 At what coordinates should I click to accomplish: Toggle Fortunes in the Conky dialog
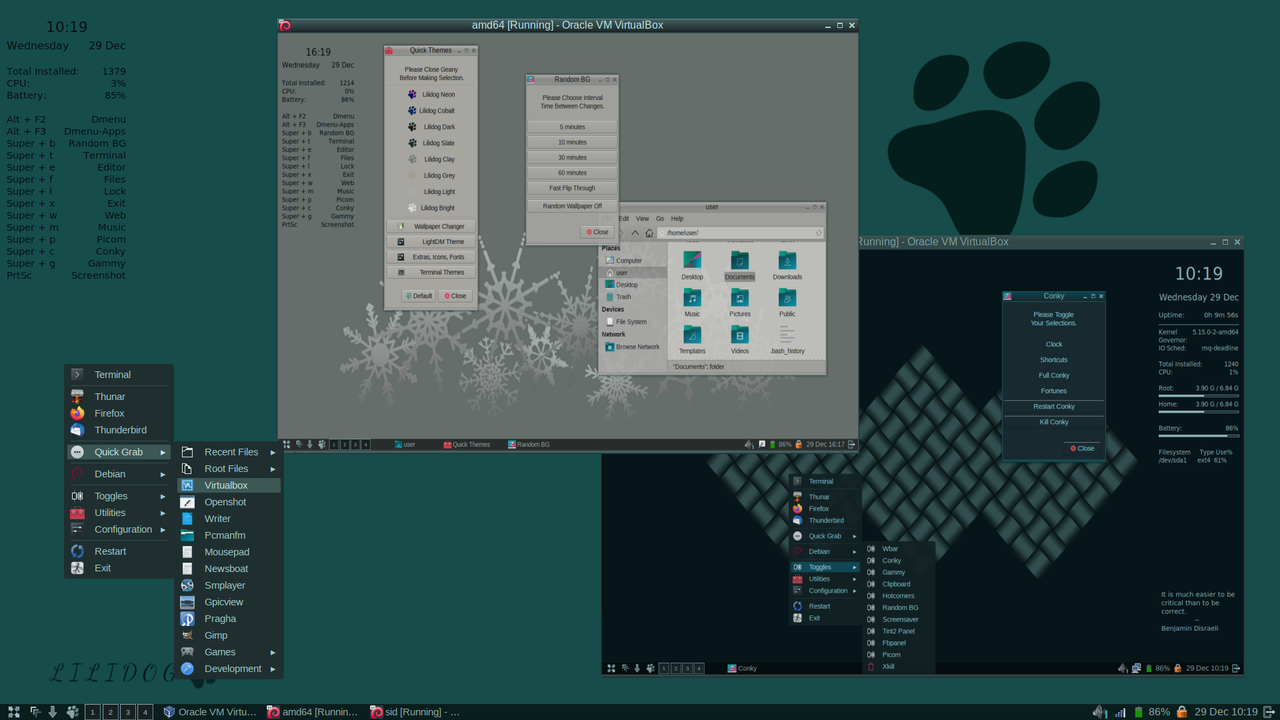[x=1054, y=391]
